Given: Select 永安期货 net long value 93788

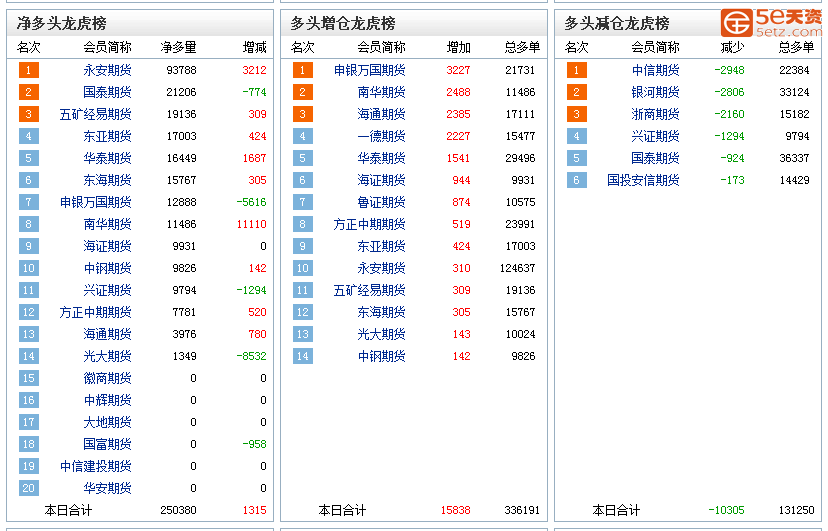Looking at the screenshot, I should tap(181, 70).
